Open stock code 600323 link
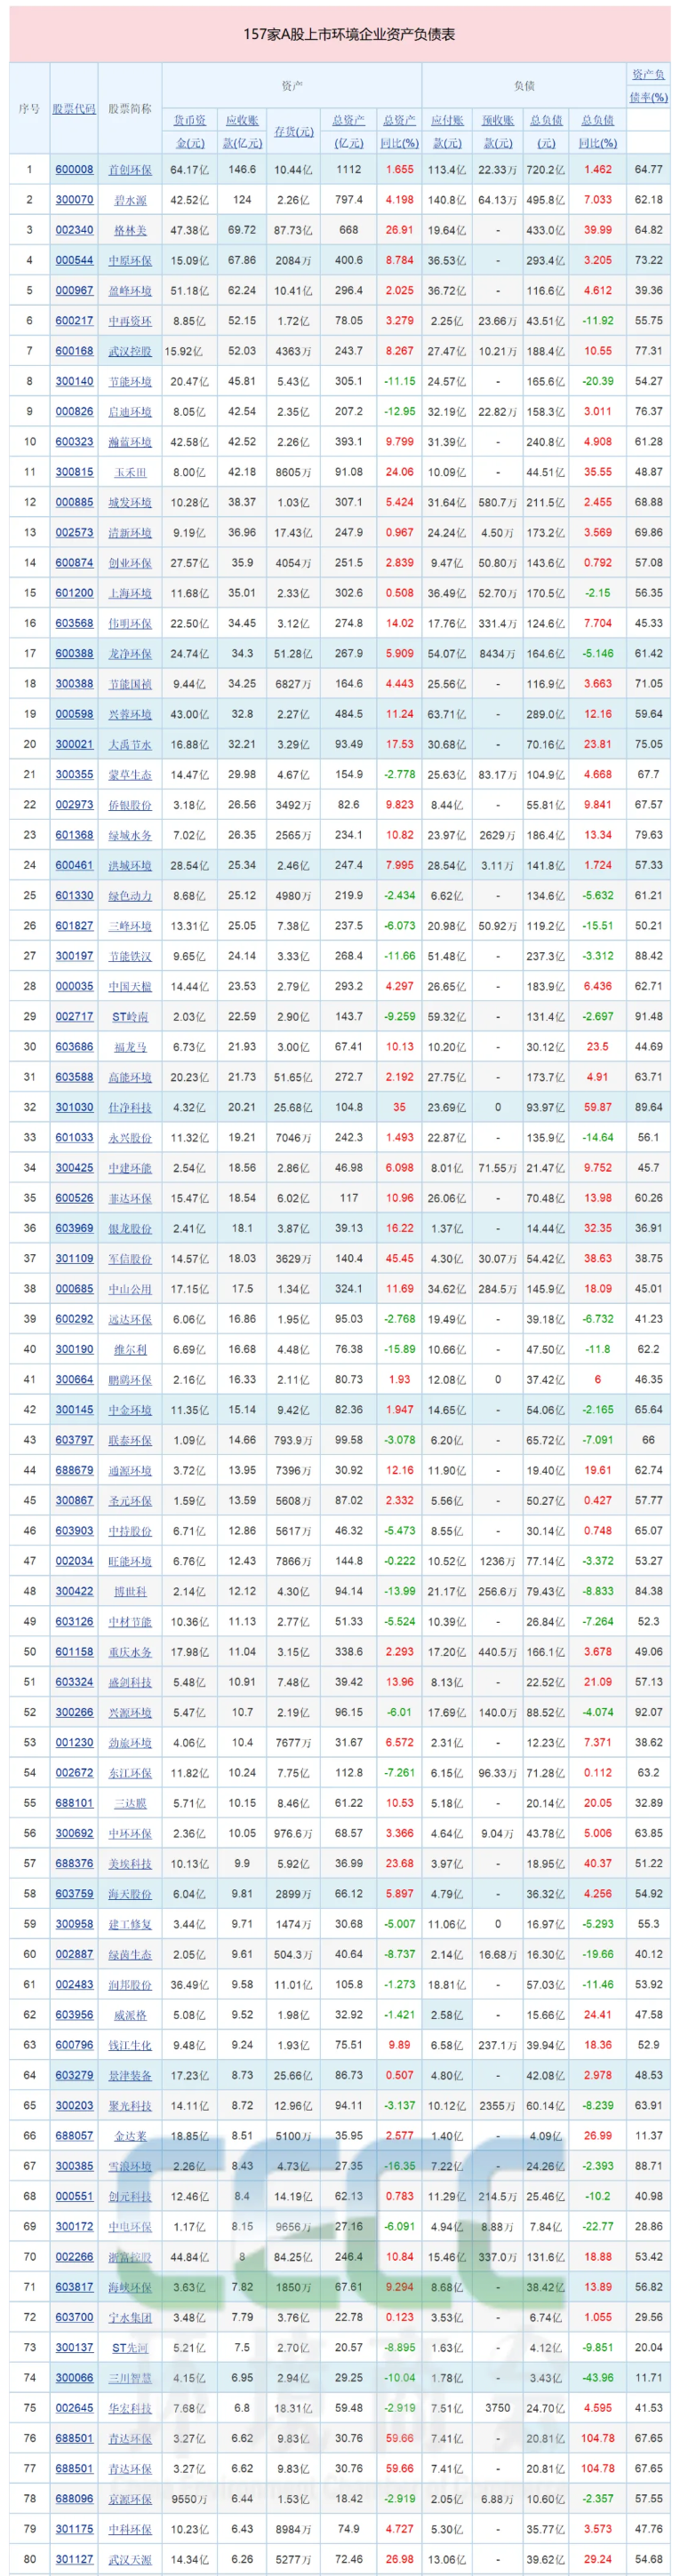Image resolution: width=680 pixels, height=2576 pixels. coord(74,442)
